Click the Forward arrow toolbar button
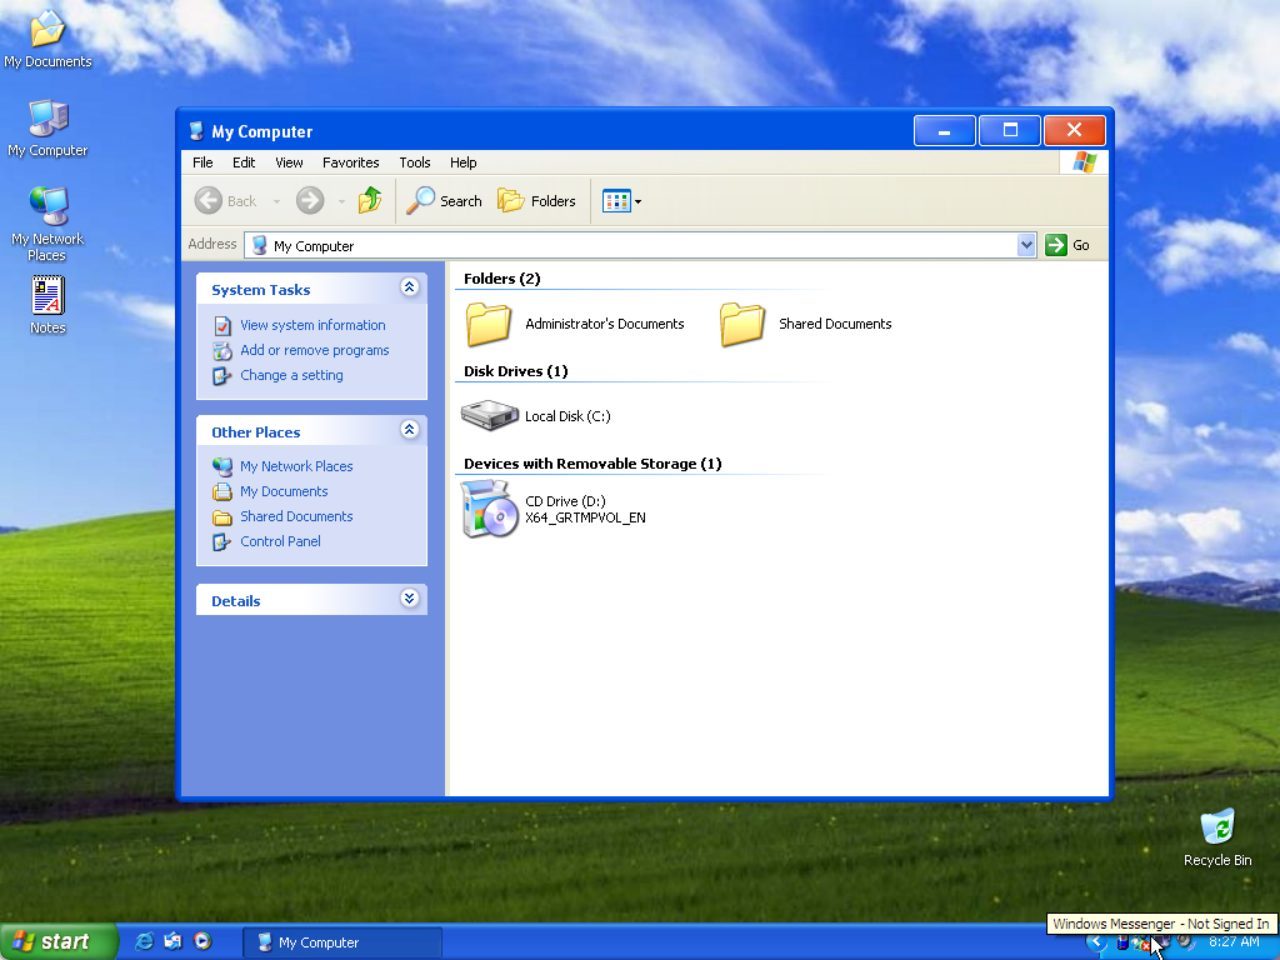 [310, 201]
